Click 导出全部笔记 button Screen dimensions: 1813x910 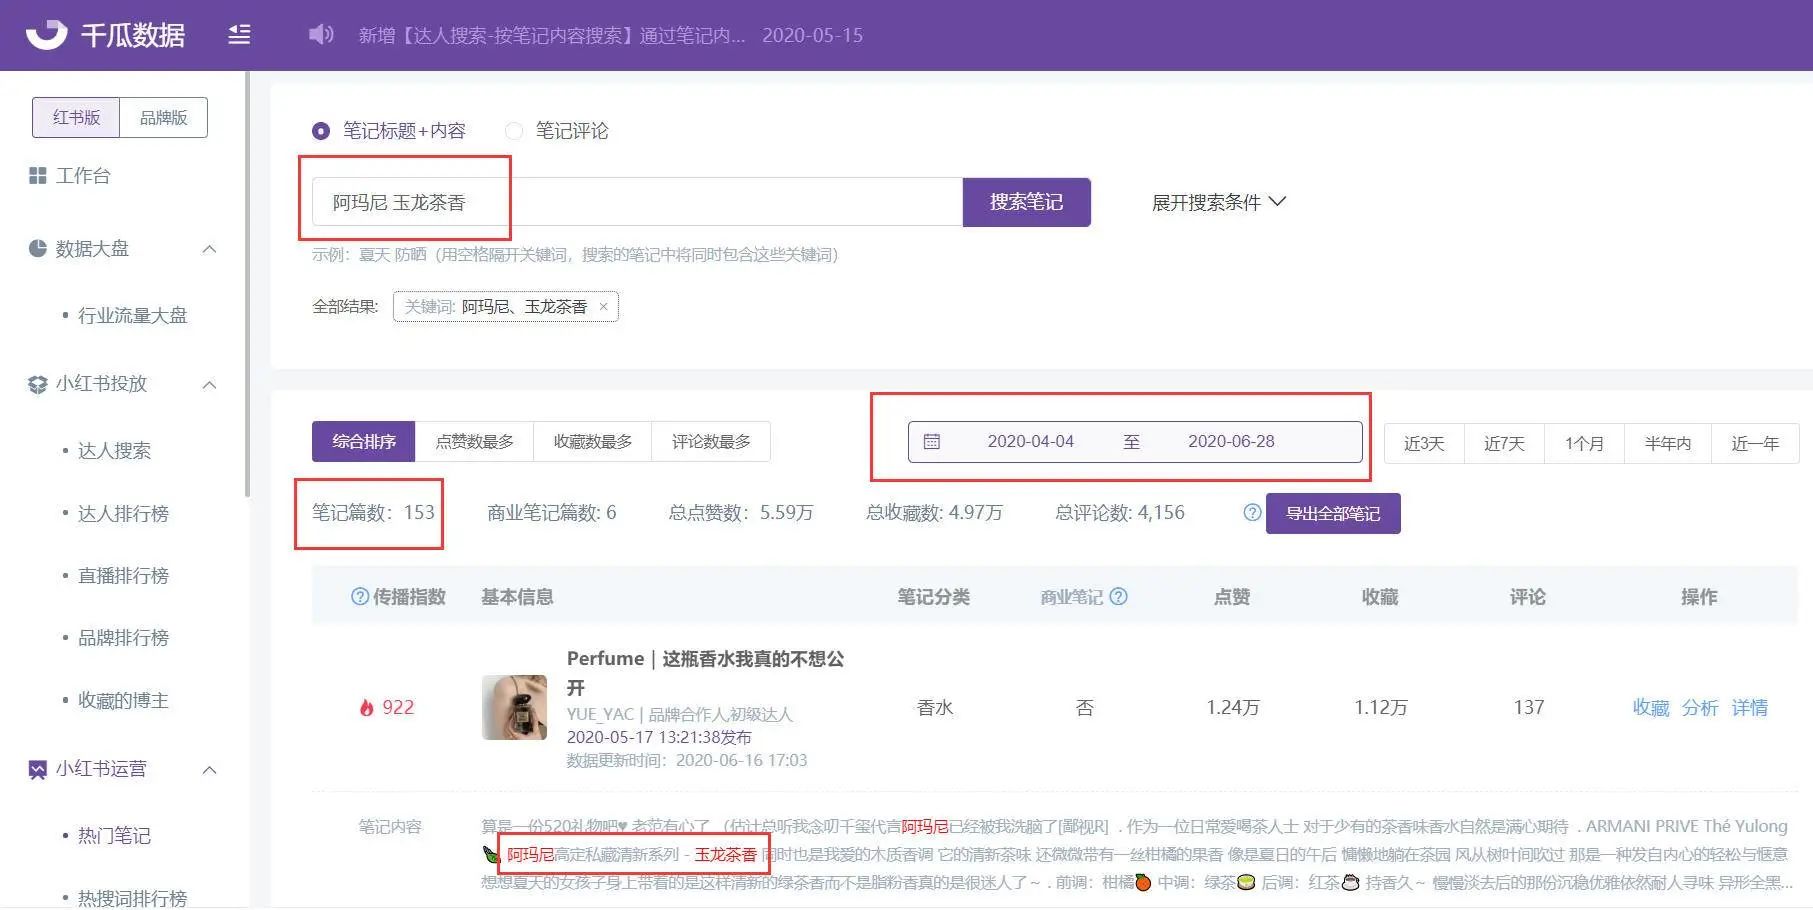pos(1333,513)
